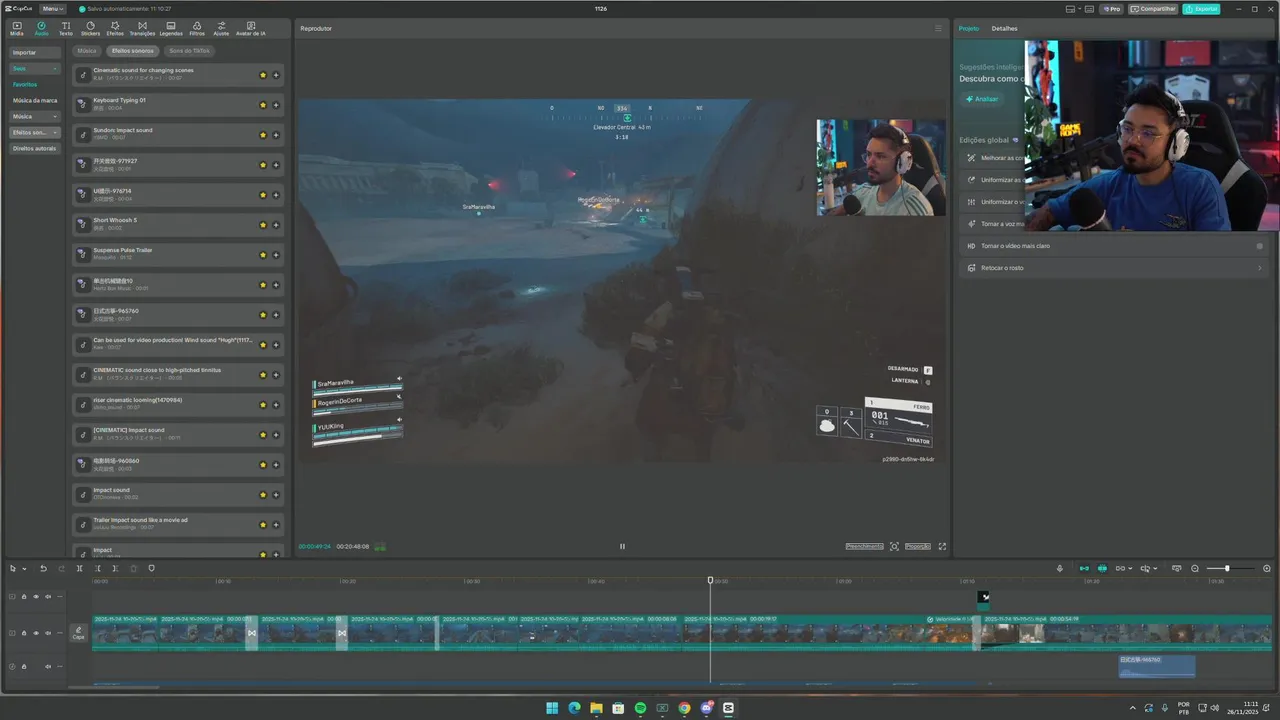The width and height of the screenshot is (1280, 720).
Task: Switch to the Música filter tab
Action: click(x=87, y=50)
